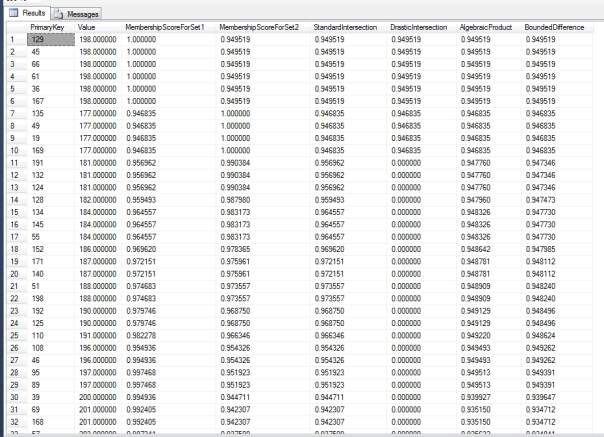Click PrimaryKey cell 66

(x=50, y=64)
